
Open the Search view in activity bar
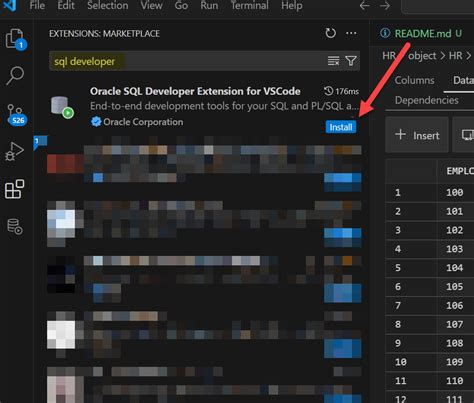click(x=15, y=76)
